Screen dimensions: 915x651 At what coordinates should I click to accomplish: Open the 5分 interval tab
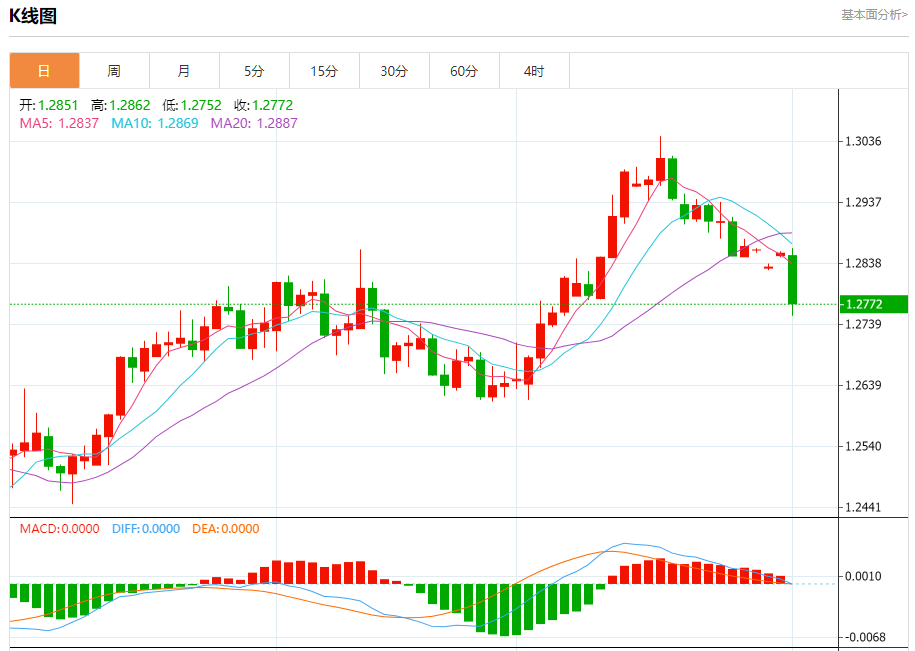pyautogui.click(x=254, y=71)
